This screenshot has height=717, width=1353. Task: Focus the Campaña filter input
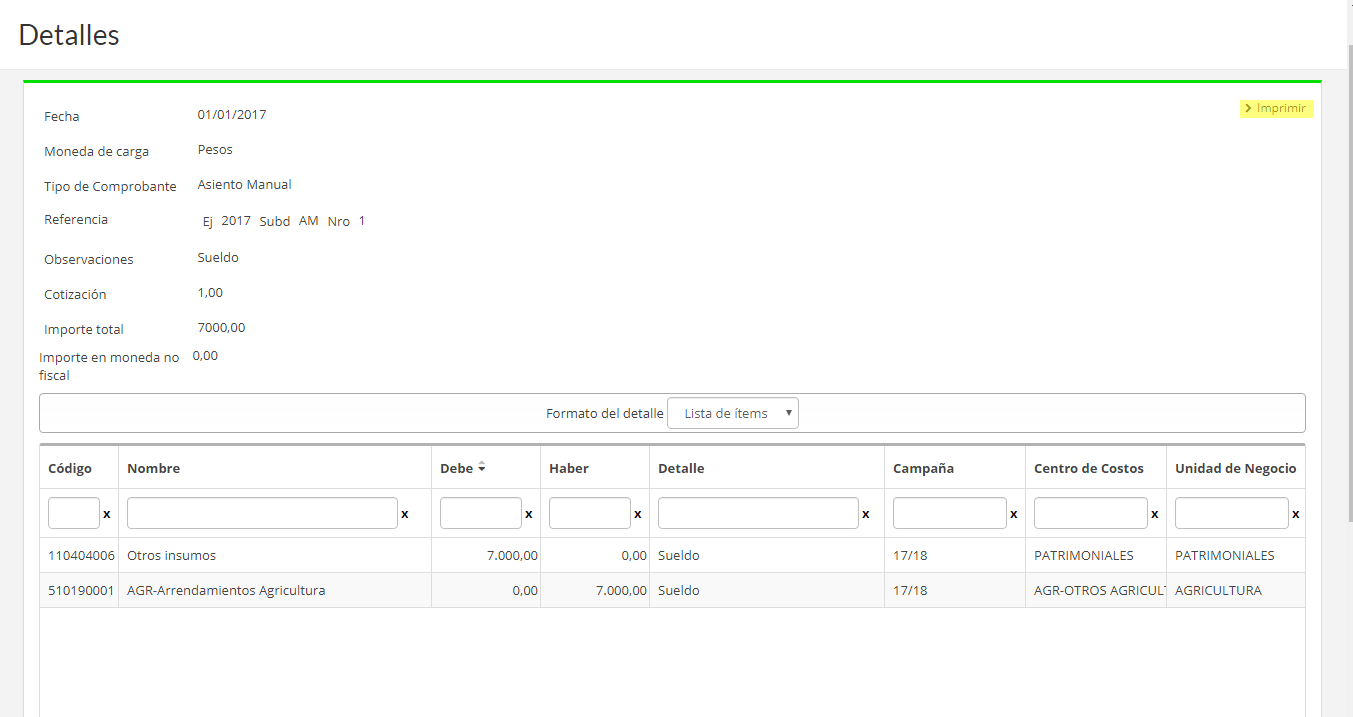pos(950,513)
